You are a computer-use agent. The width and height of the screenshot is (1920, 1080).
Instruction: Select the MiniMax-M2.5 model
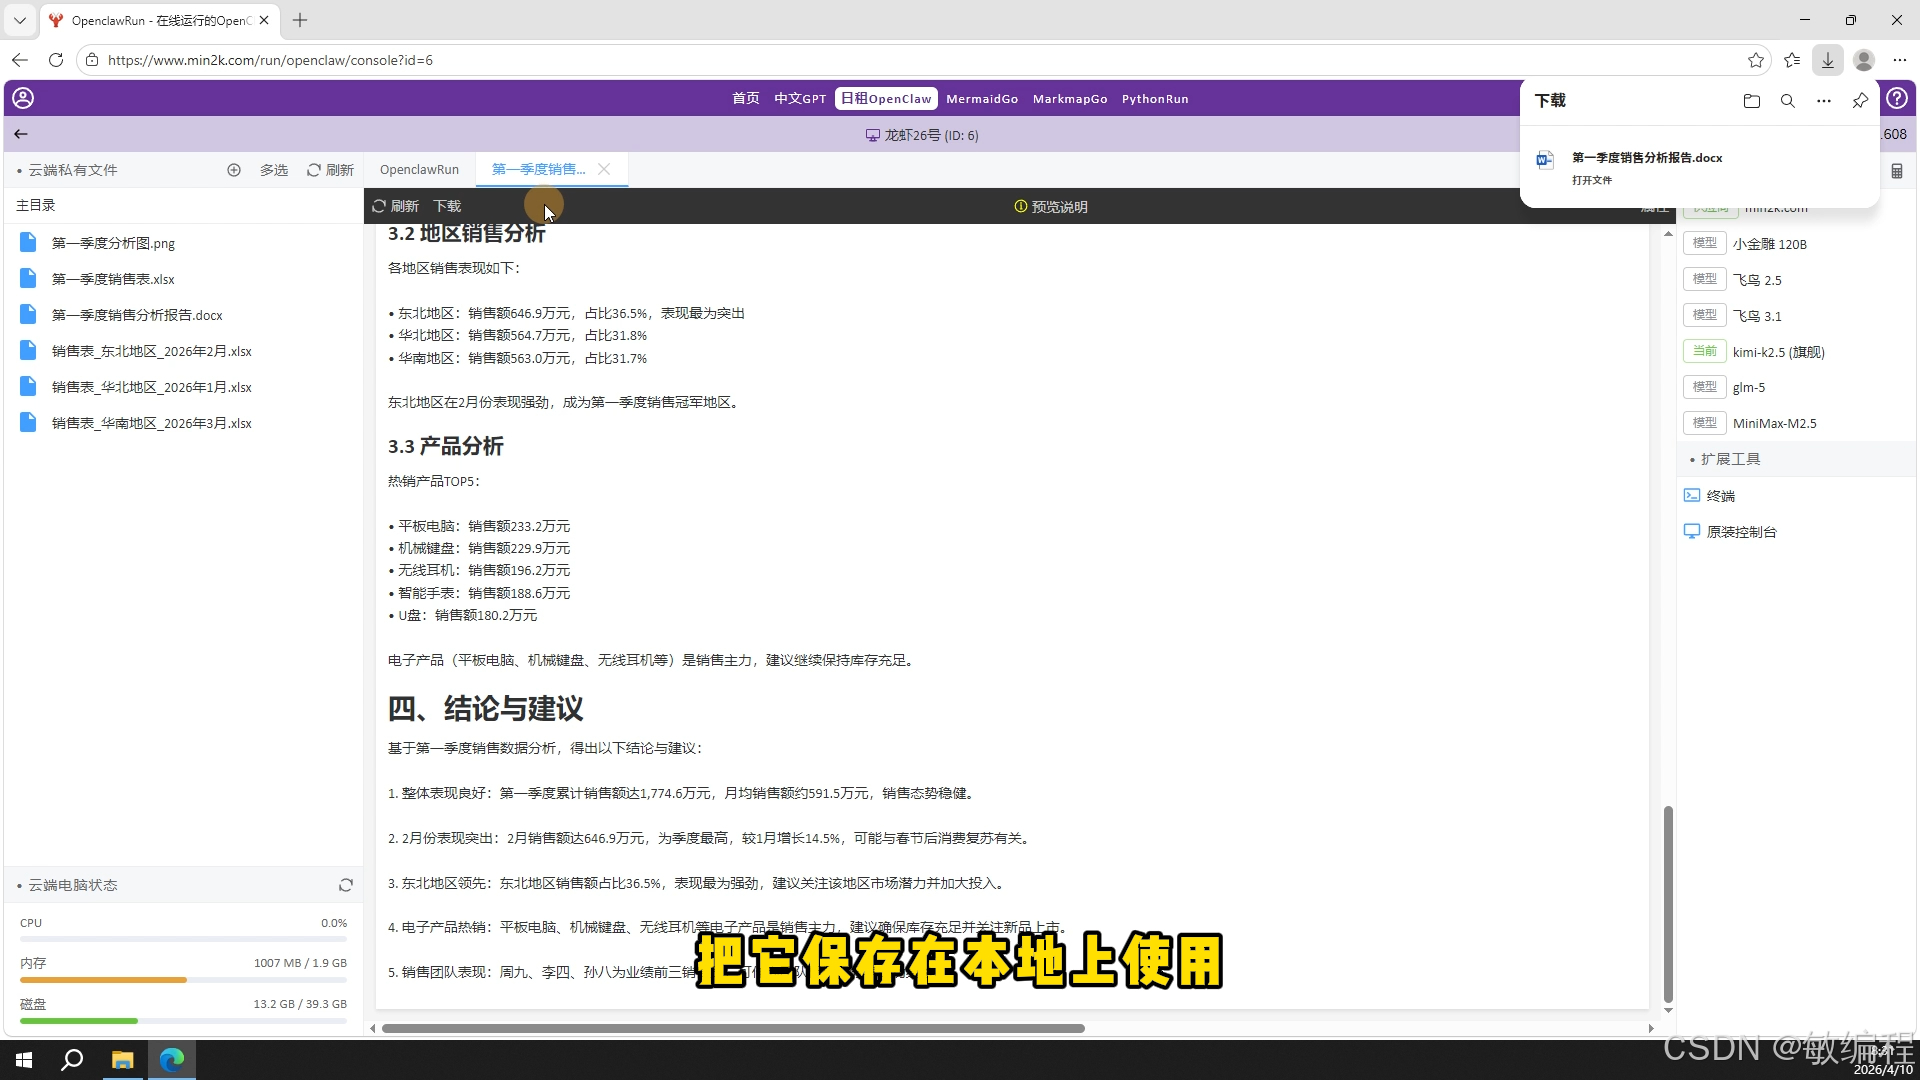(x=1774, y=424)
